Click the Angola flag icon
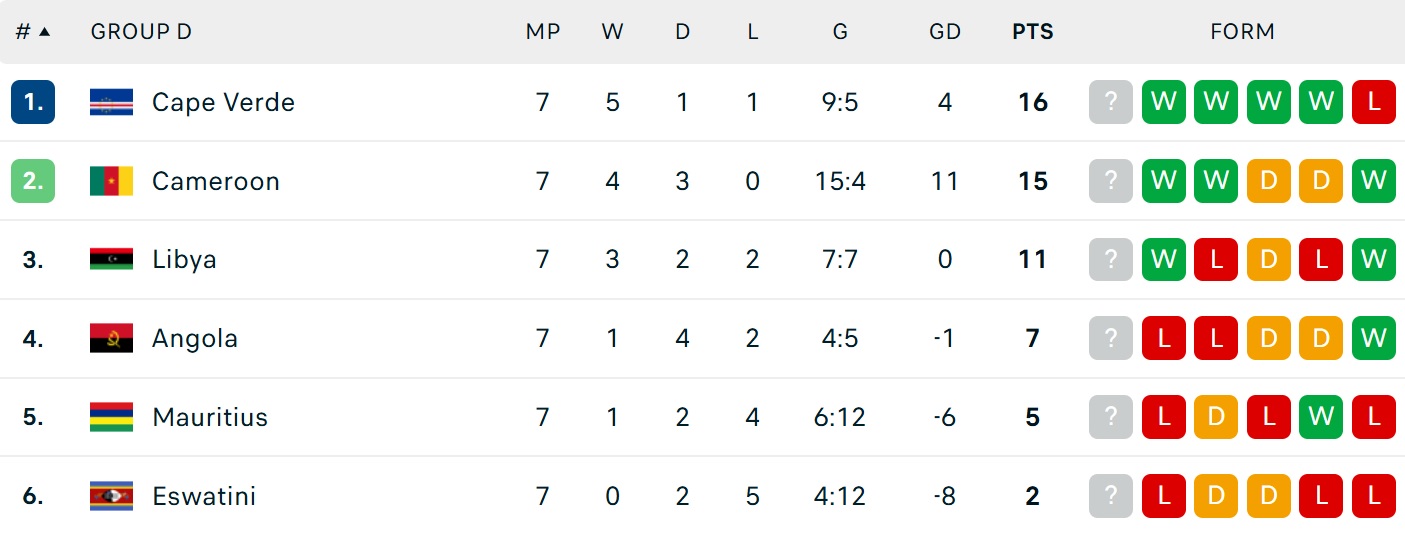This screenshot has height=534, width=1405. point(111,338)
